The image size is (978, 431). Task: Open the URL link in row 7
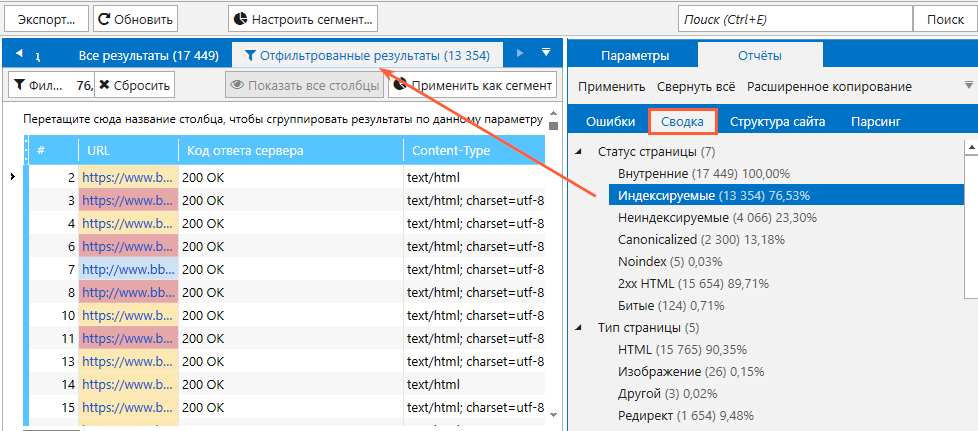tap(129, 269)
